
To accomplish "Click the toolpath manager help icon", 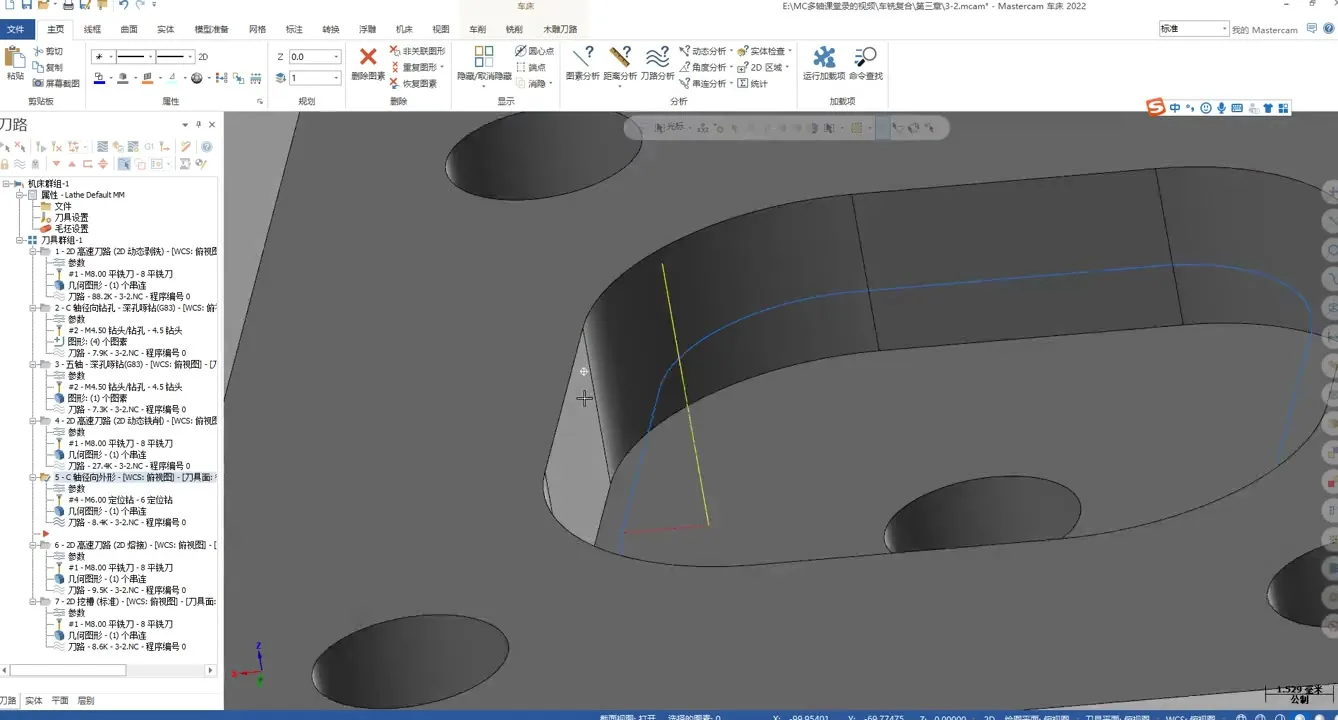I will (x=207, y=147).
